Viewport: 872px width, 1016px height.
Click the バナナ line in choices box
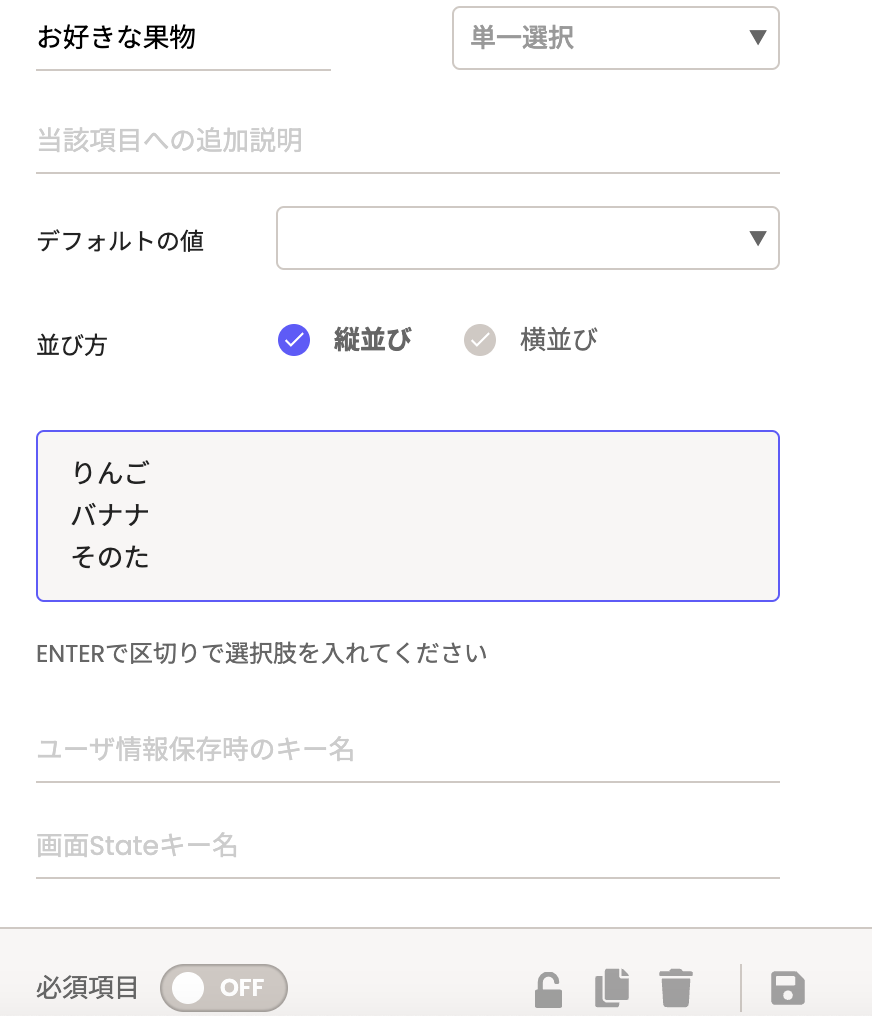(x=110, y=514)
